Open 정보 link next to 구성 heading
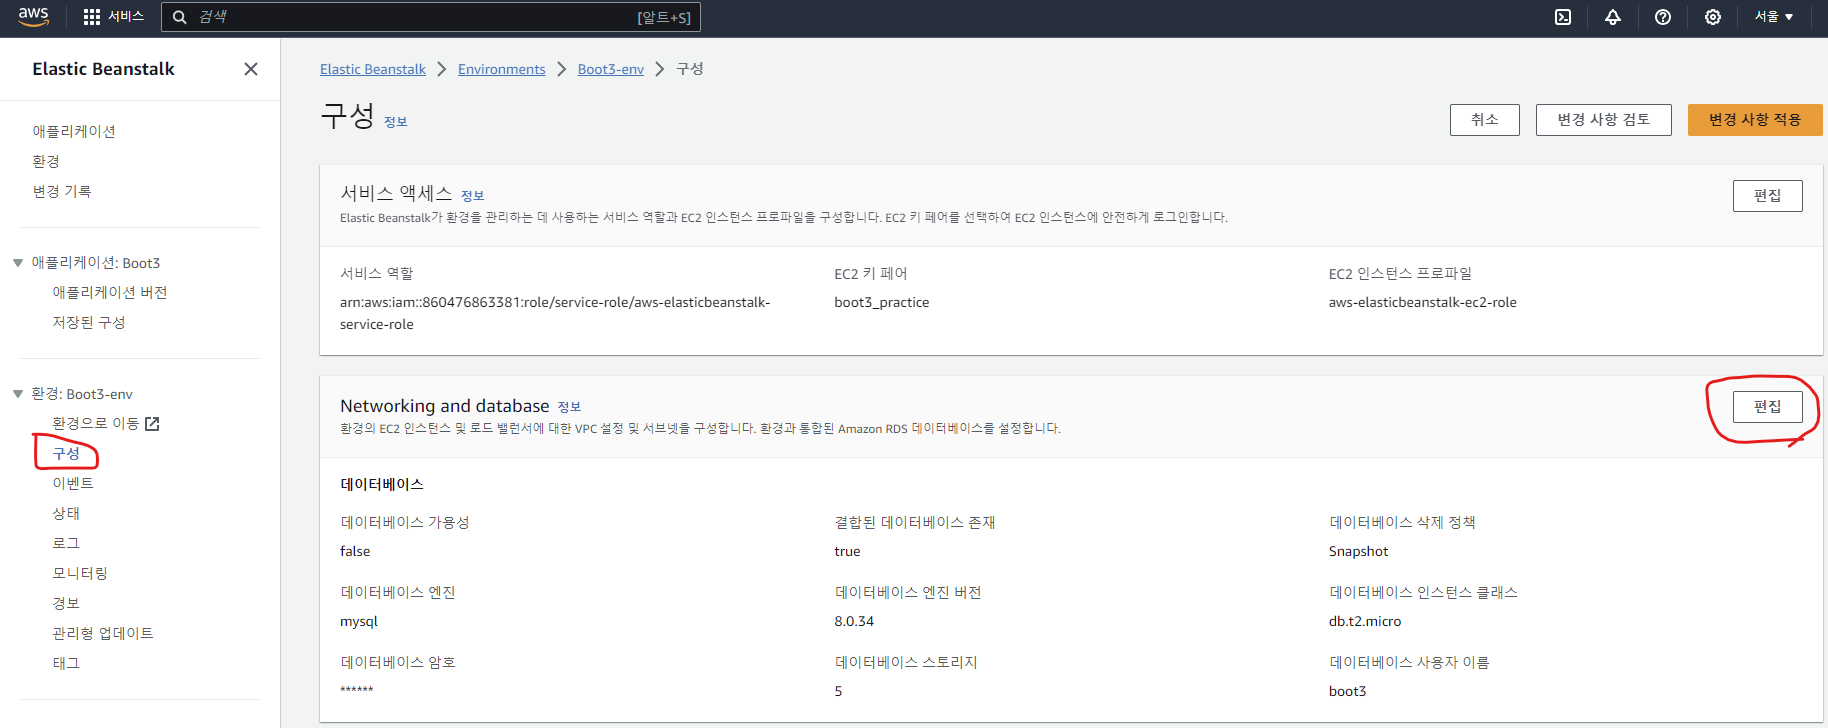The width and height of the screenshot is (1828, 728). [396, 122]
